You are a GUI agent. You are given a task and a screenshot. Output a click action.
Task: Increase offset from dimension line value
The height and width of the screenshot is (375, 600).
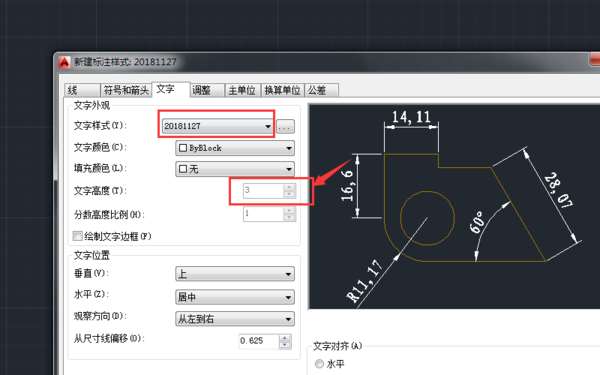click(285, 338)
